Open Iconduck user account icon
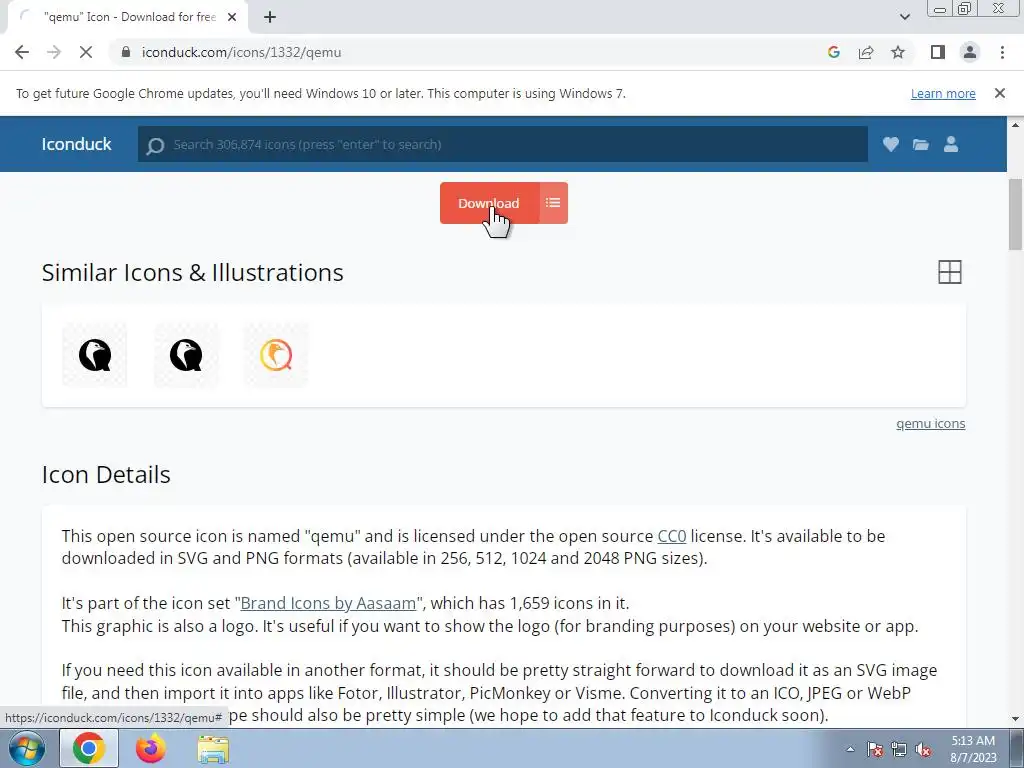The width and height of the screenshot is (1024, 768). tap(951, 144)
